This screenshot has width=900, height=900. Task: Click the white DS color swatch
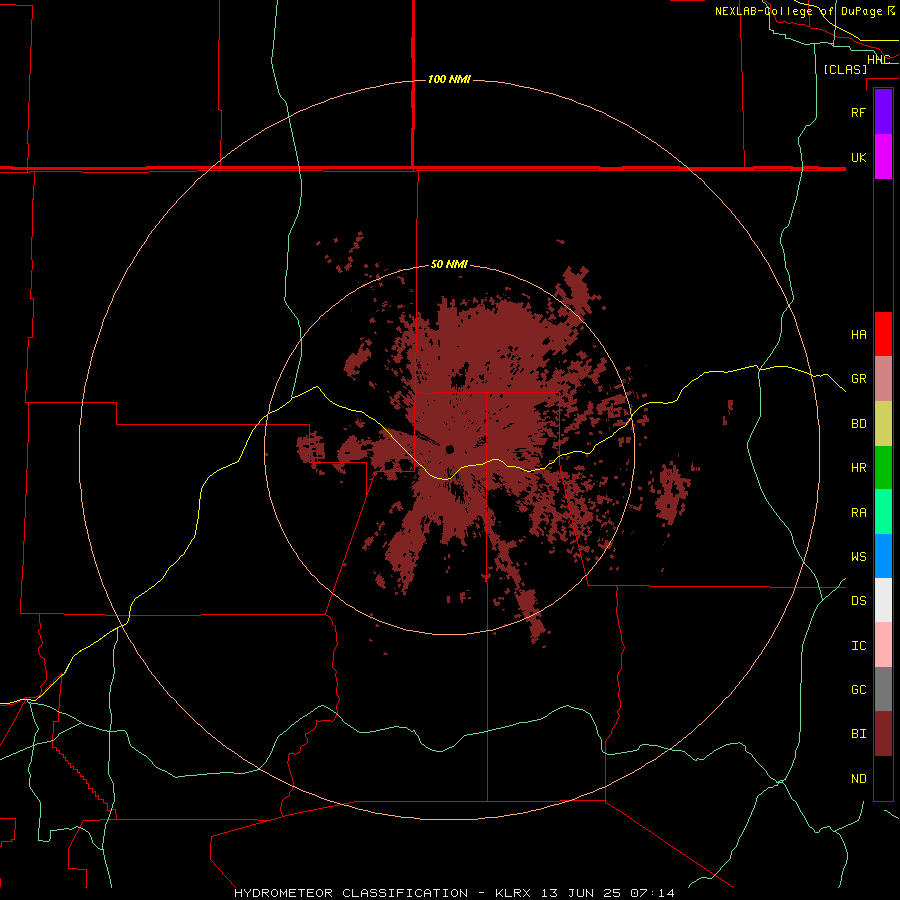click(883, 600)
